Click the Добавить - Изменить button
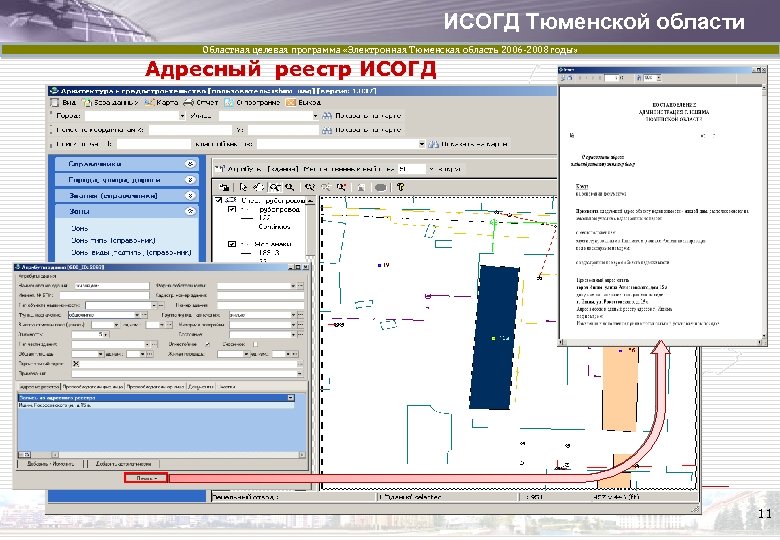 pyautogui.click(x=50, y=463)
